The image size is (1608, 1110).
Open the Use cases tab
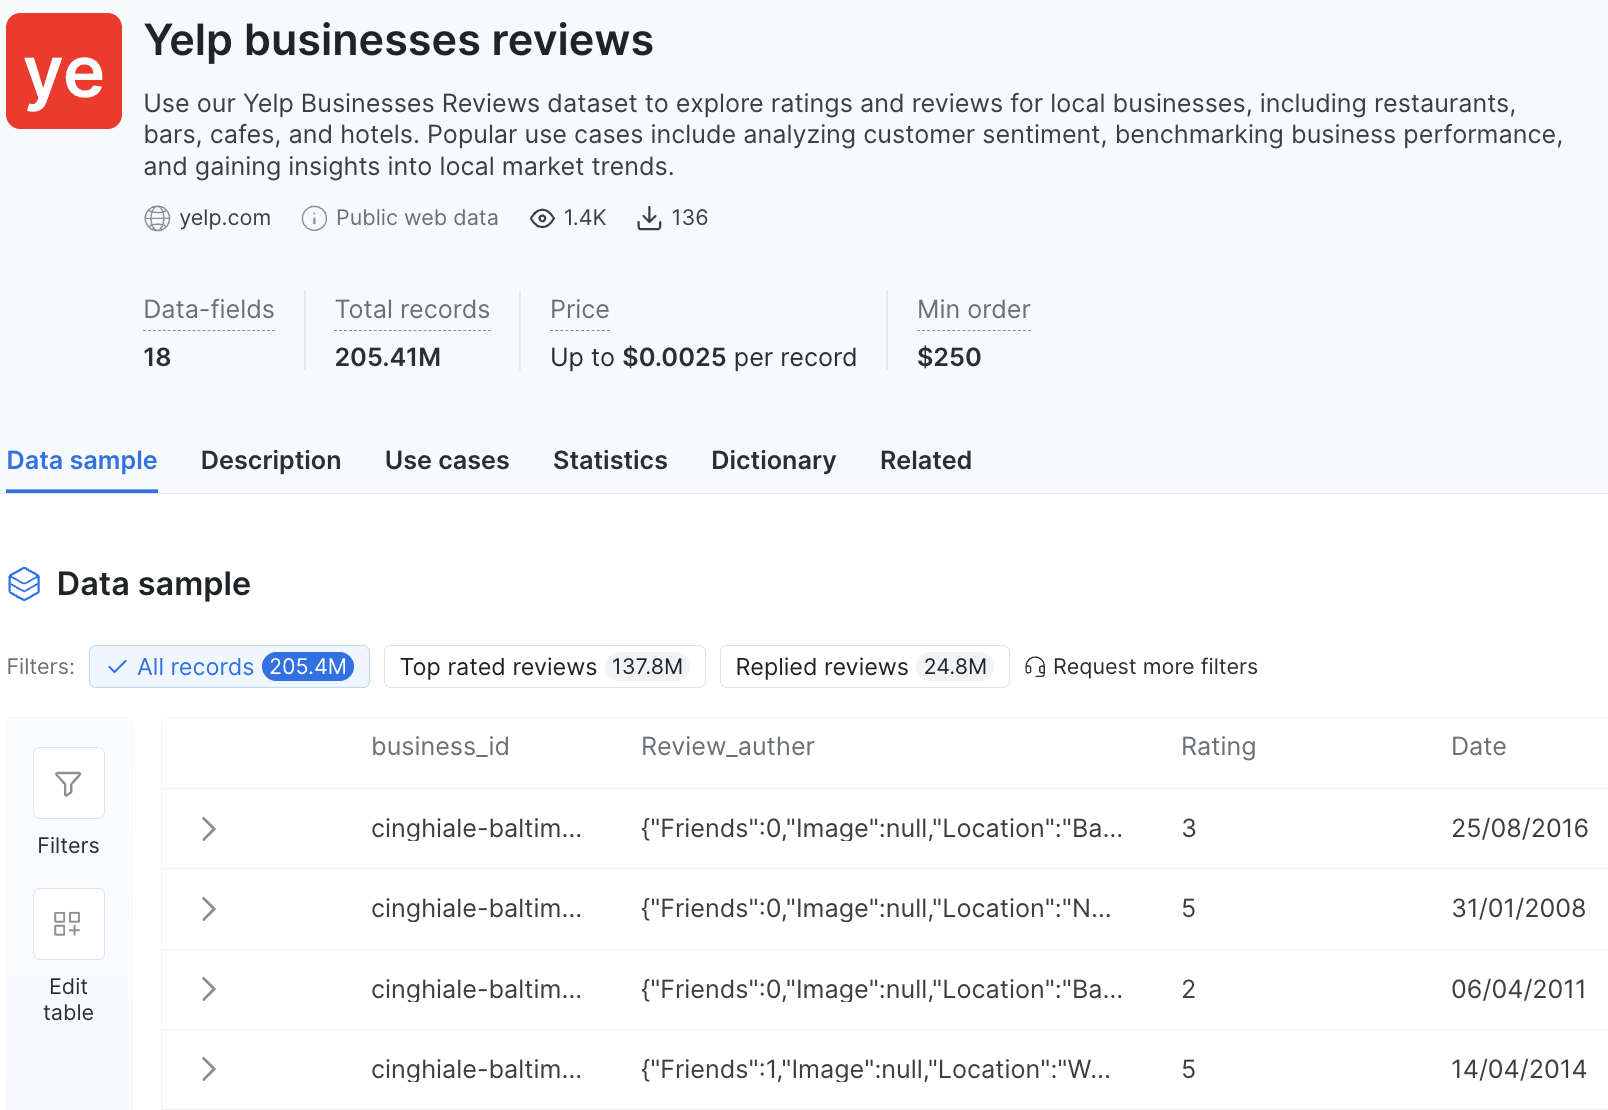point(447,460)
